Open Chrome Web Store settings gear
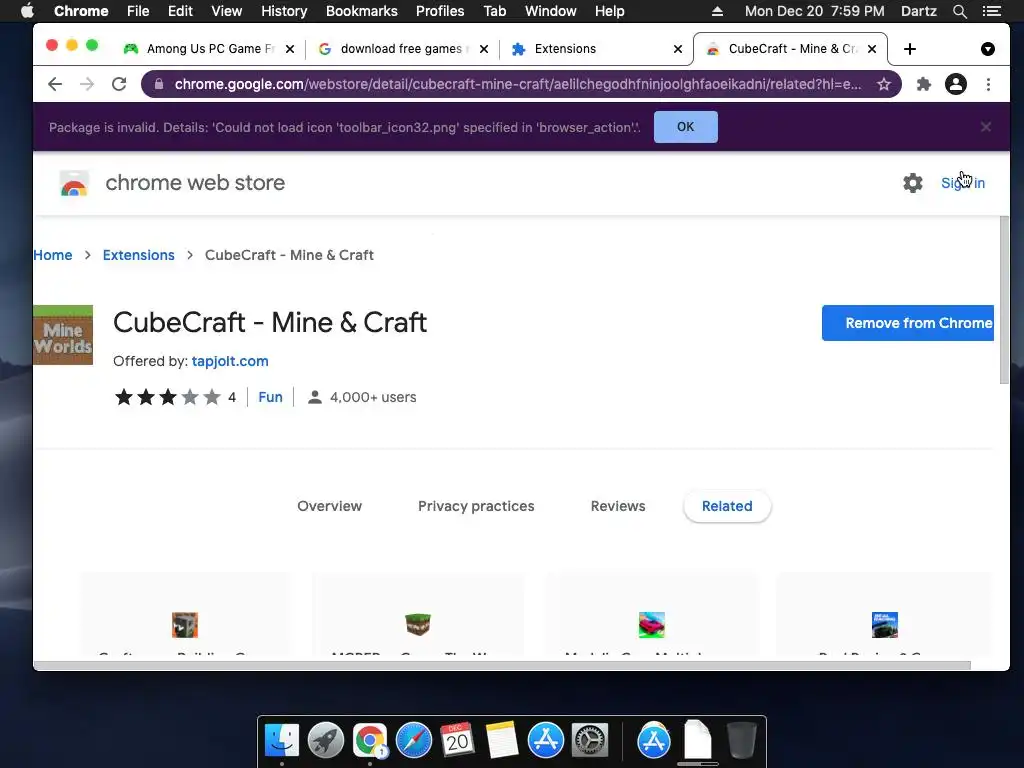This screenshot has width=1024, height=768. 912,183
